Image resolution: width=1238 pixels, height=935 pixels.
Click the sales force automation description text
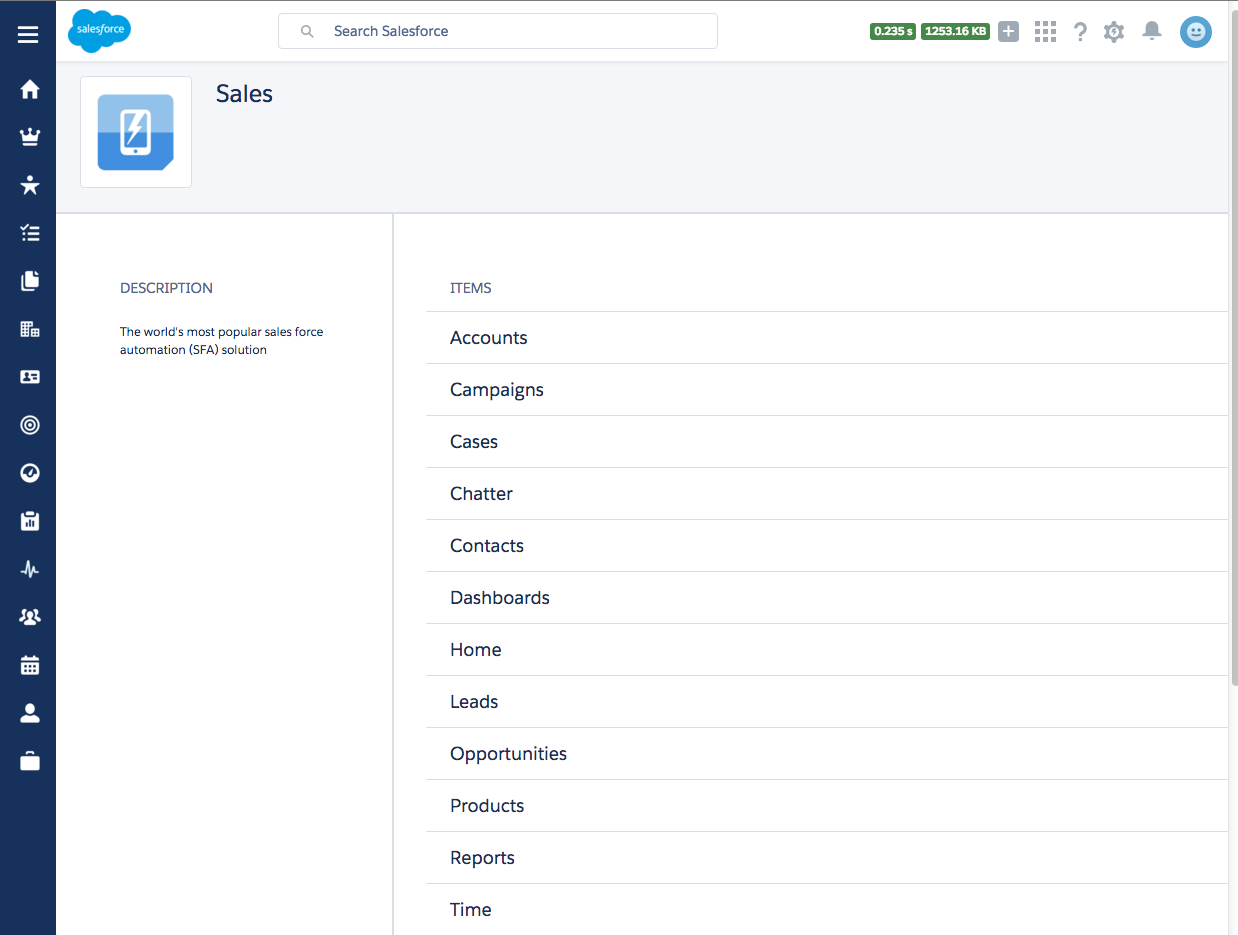pos(221,341)
